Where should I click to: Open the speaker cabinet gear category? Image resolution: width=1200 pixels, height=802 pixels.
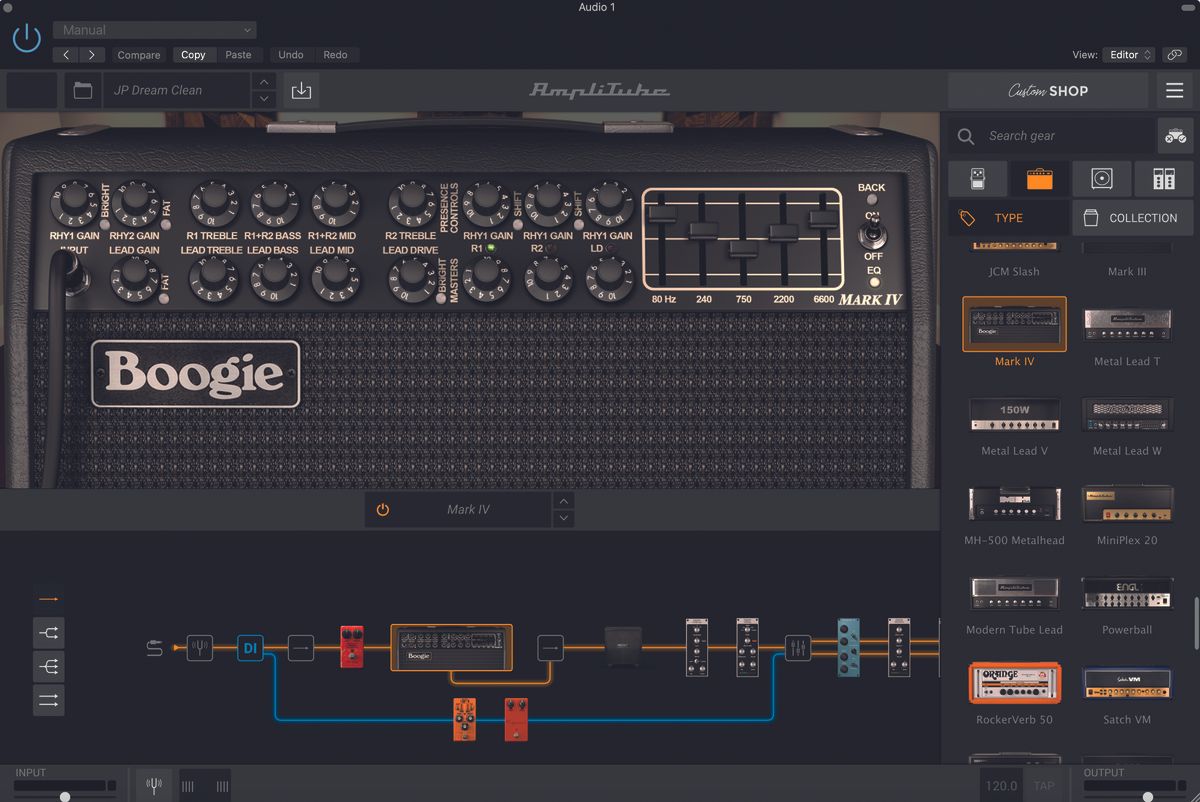1101,178
